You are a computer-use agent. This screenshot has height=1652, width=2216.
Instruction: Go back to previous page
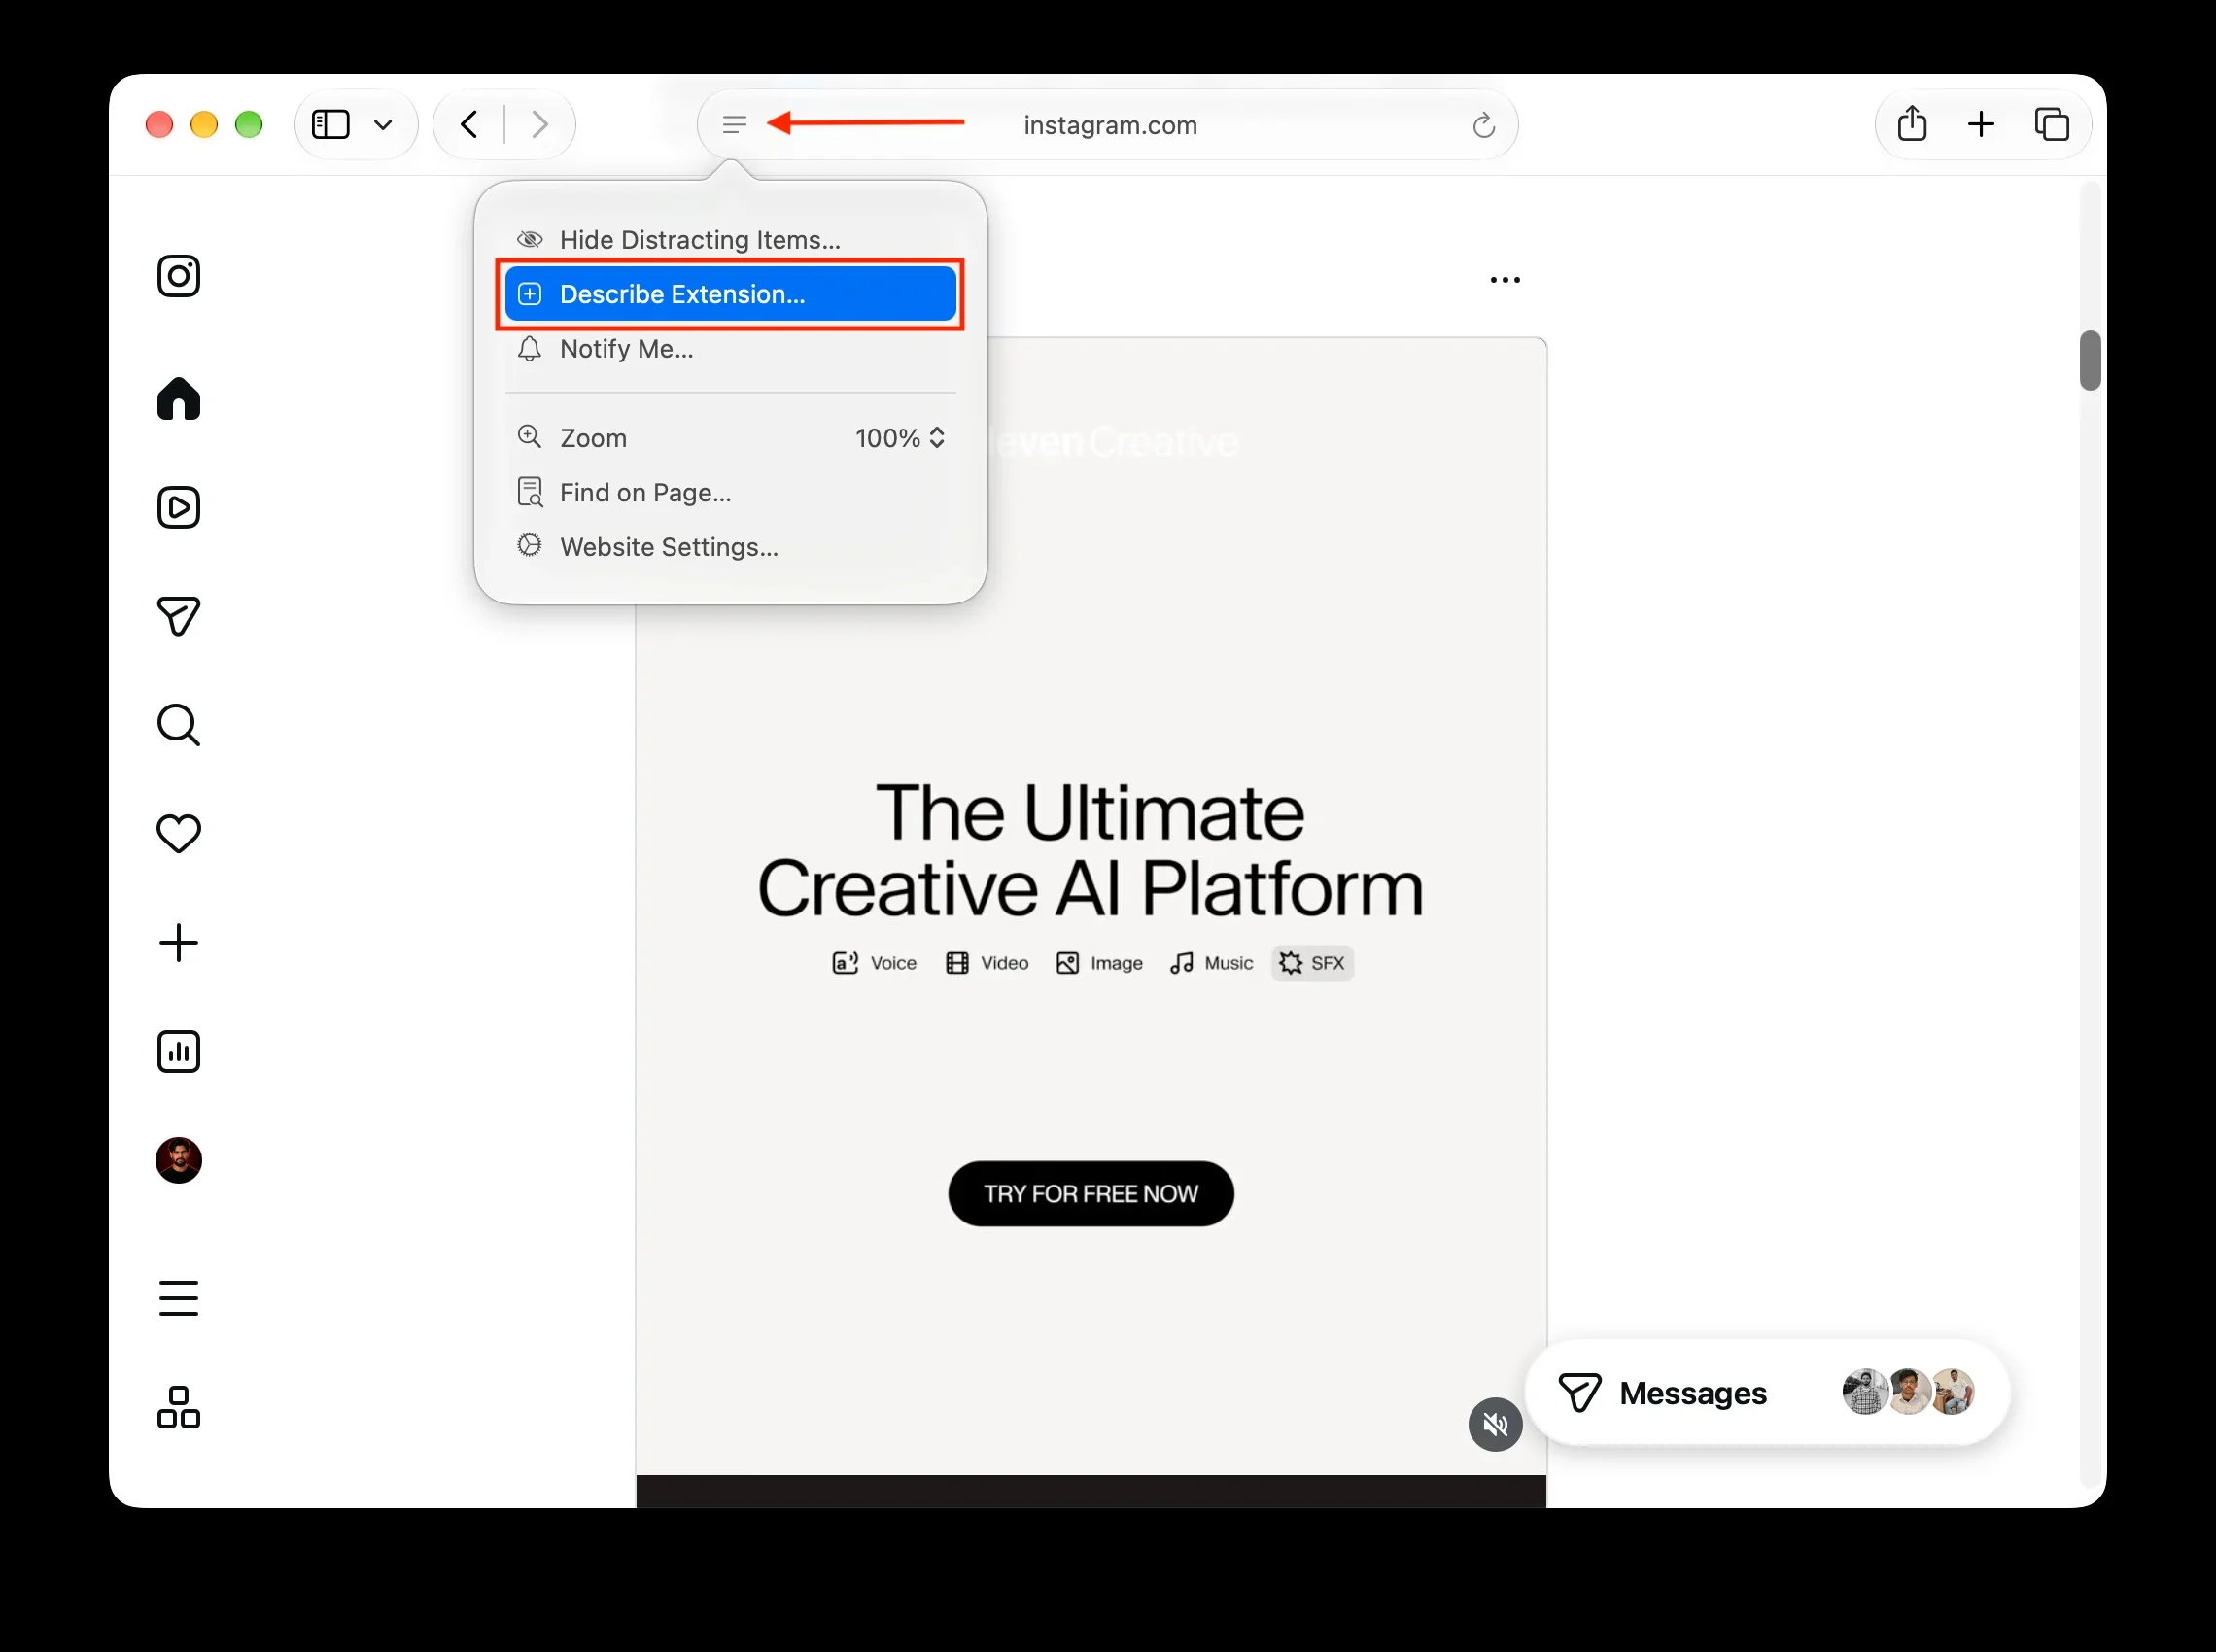pyautogui.click(x=469, y=124)
